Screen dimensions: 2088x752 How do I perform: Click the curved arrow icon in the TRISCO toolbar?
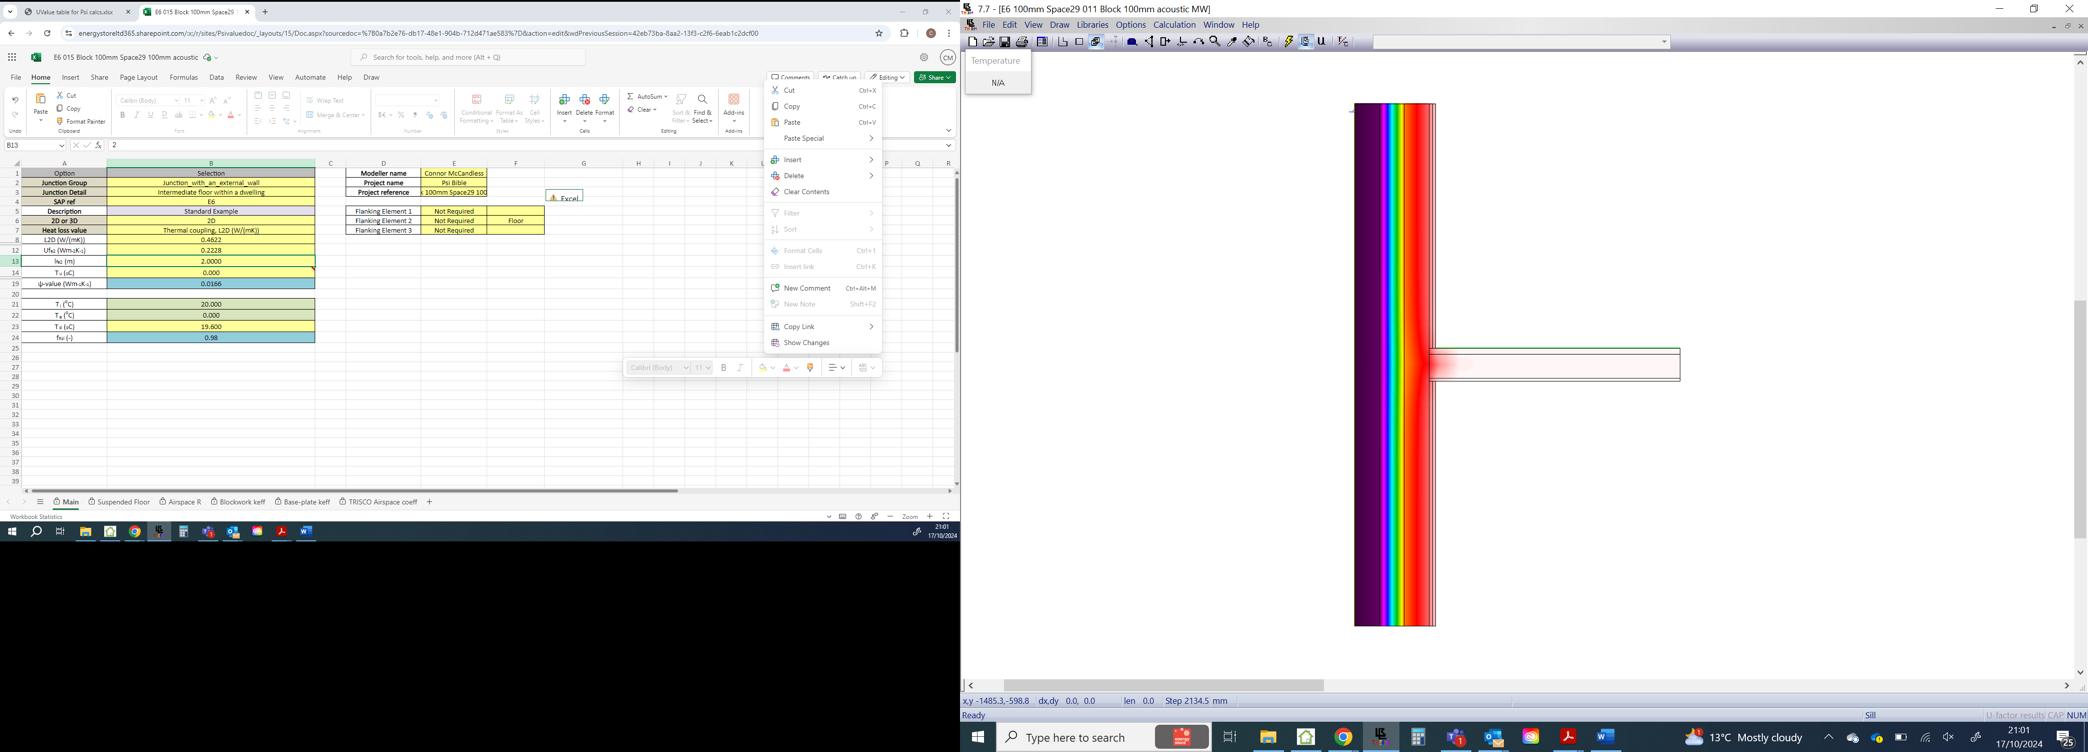1198,42
